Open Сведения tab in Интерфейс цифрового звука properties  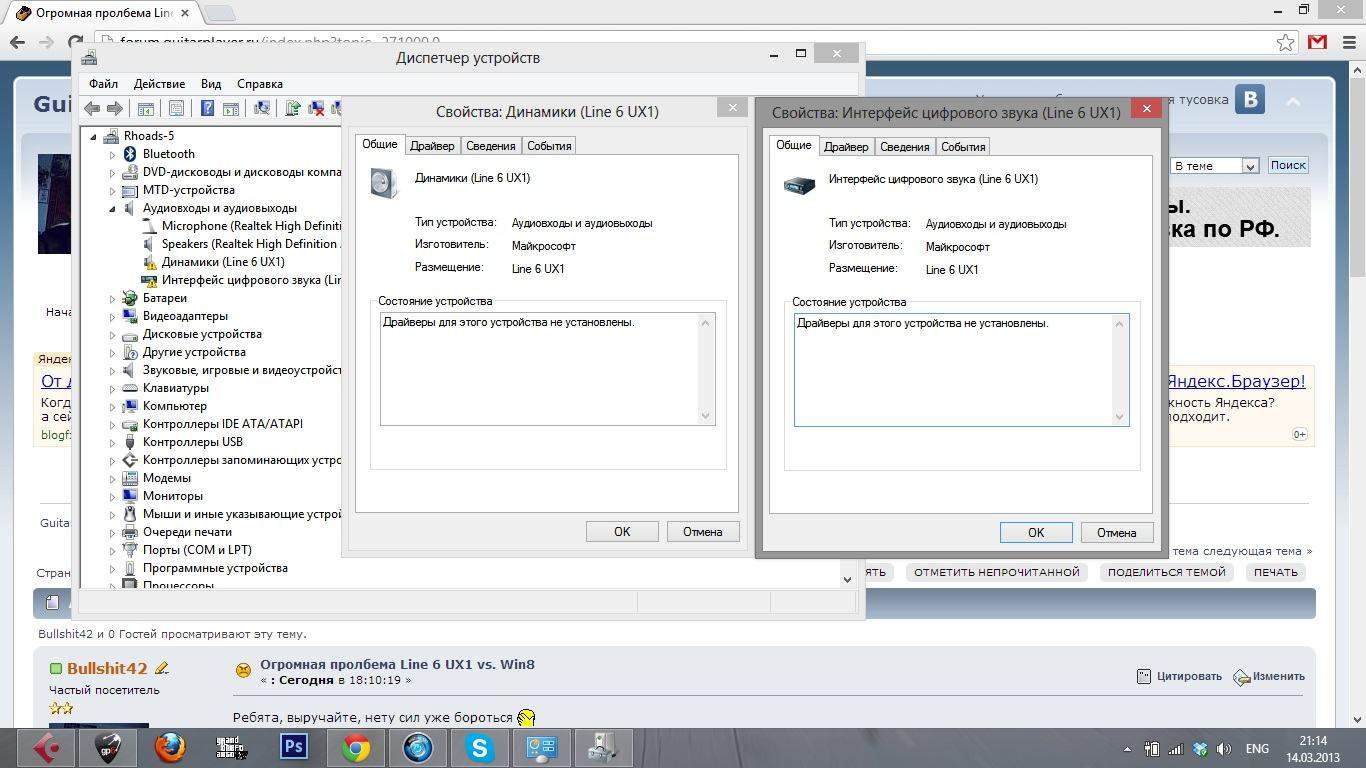(x=904, y=147)
